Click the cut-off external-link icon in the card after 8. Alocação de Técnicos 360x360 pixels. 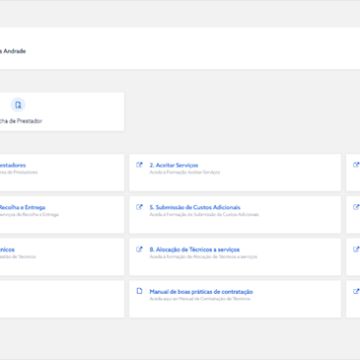[356, 249]
